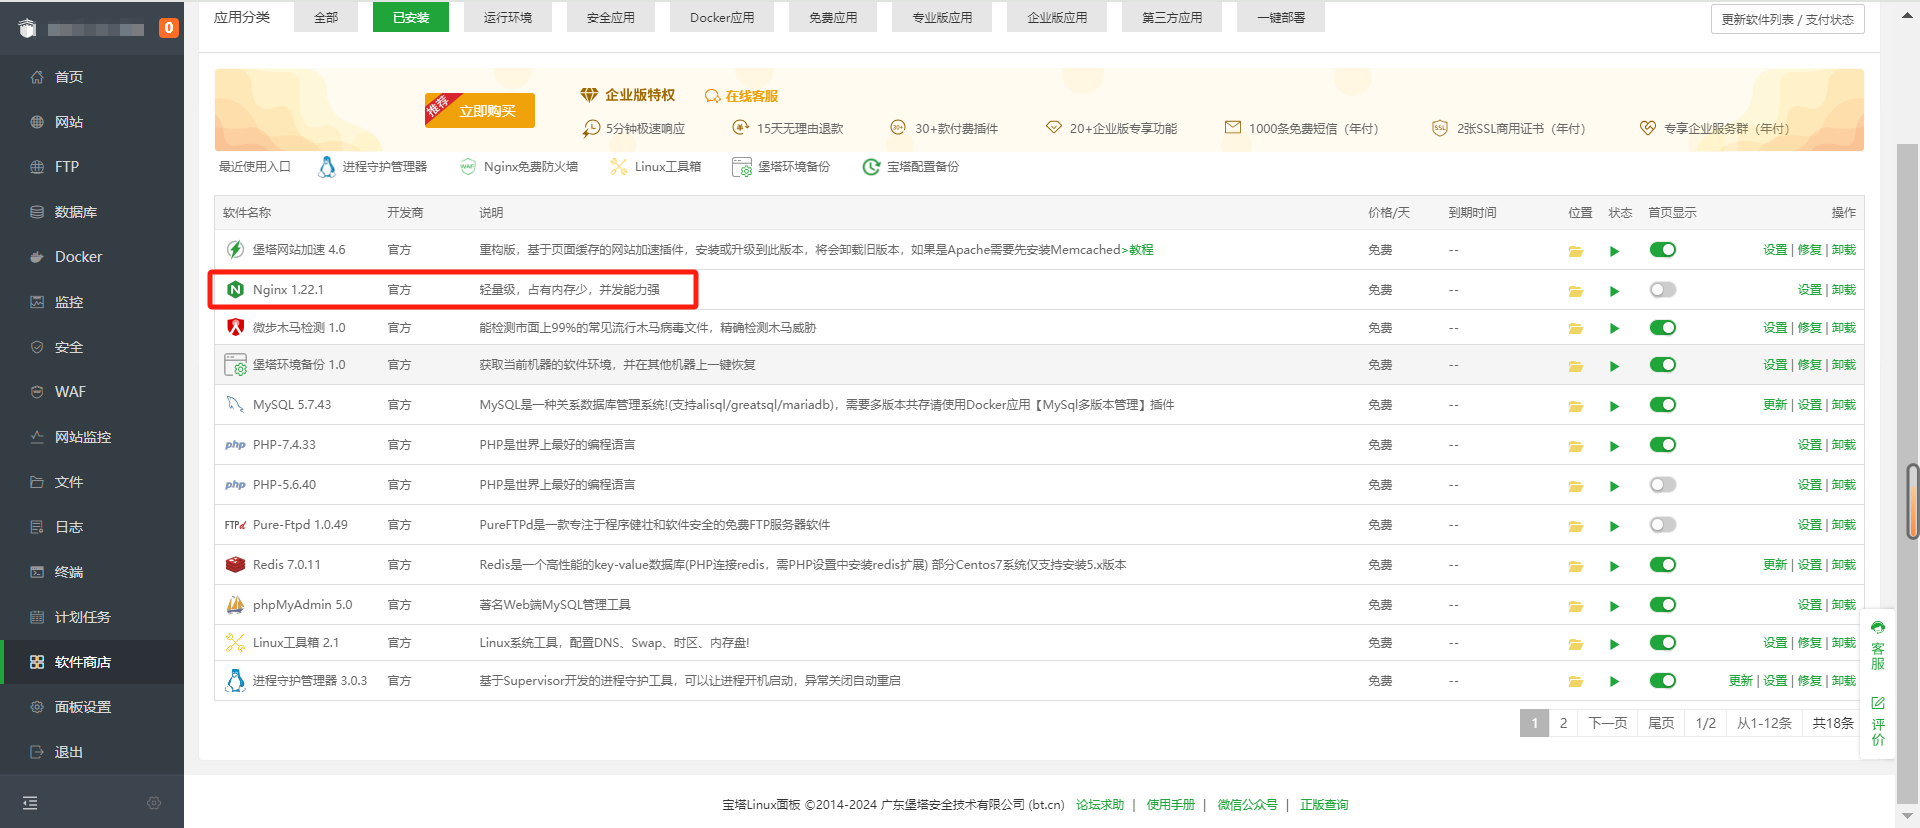This screenshot has width=1920, height=828.
Task: Open 使用手册 footer link
Action: (x=1171, y=805)
